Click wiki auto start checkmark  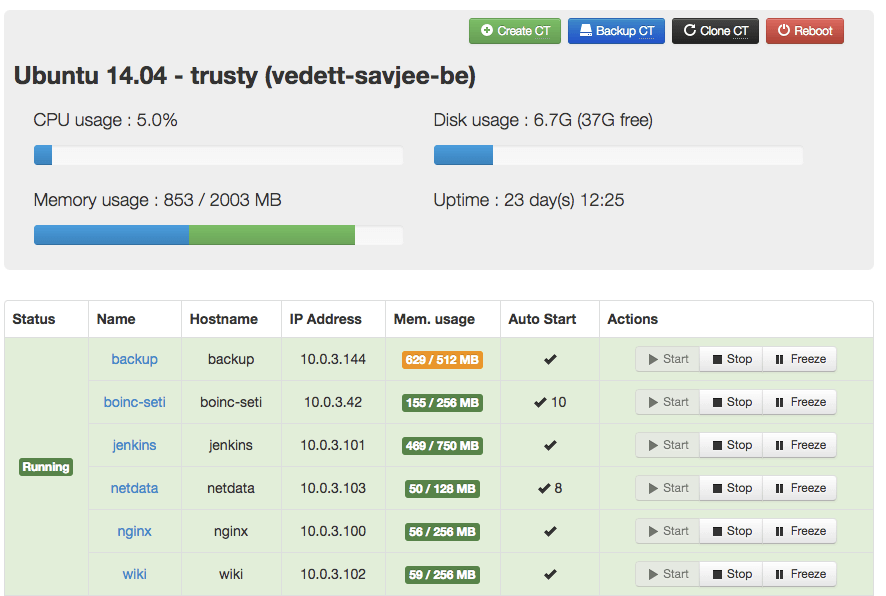(x=550, y=574)
